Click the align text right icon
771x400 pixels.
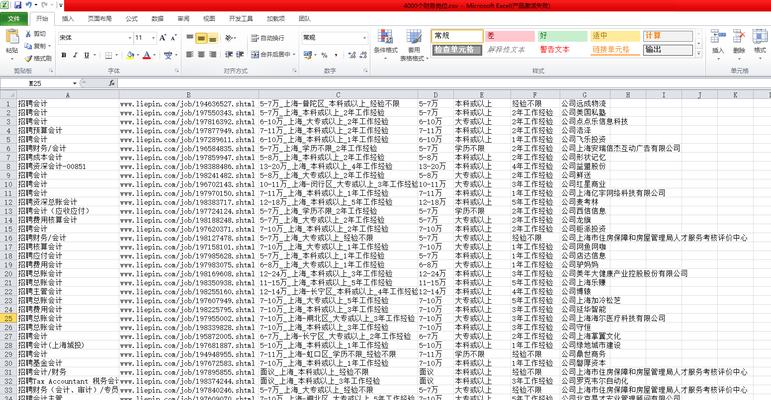tap(212, 54)
